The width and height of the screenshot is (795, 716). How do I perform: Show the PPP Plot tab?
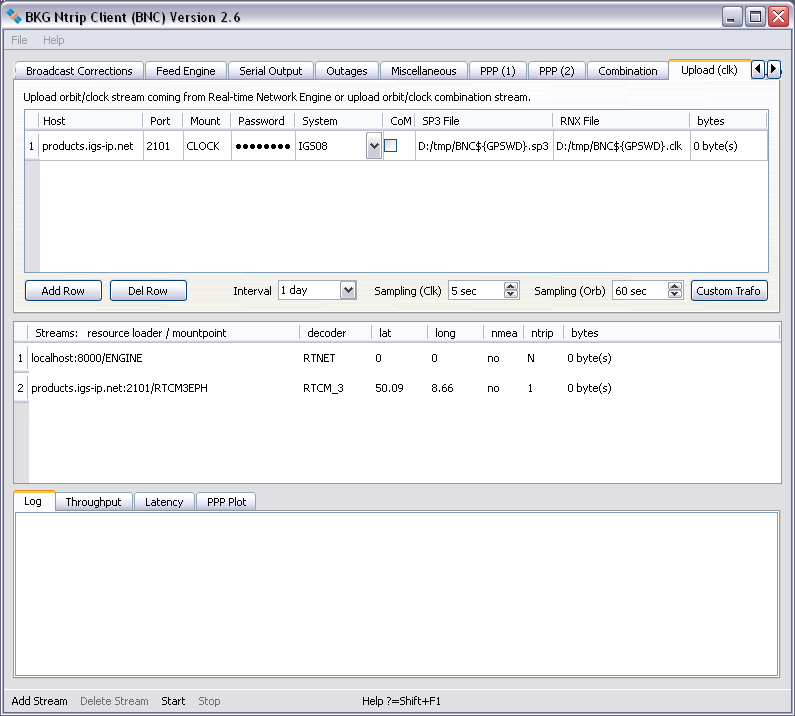click(x=226, y=502)
